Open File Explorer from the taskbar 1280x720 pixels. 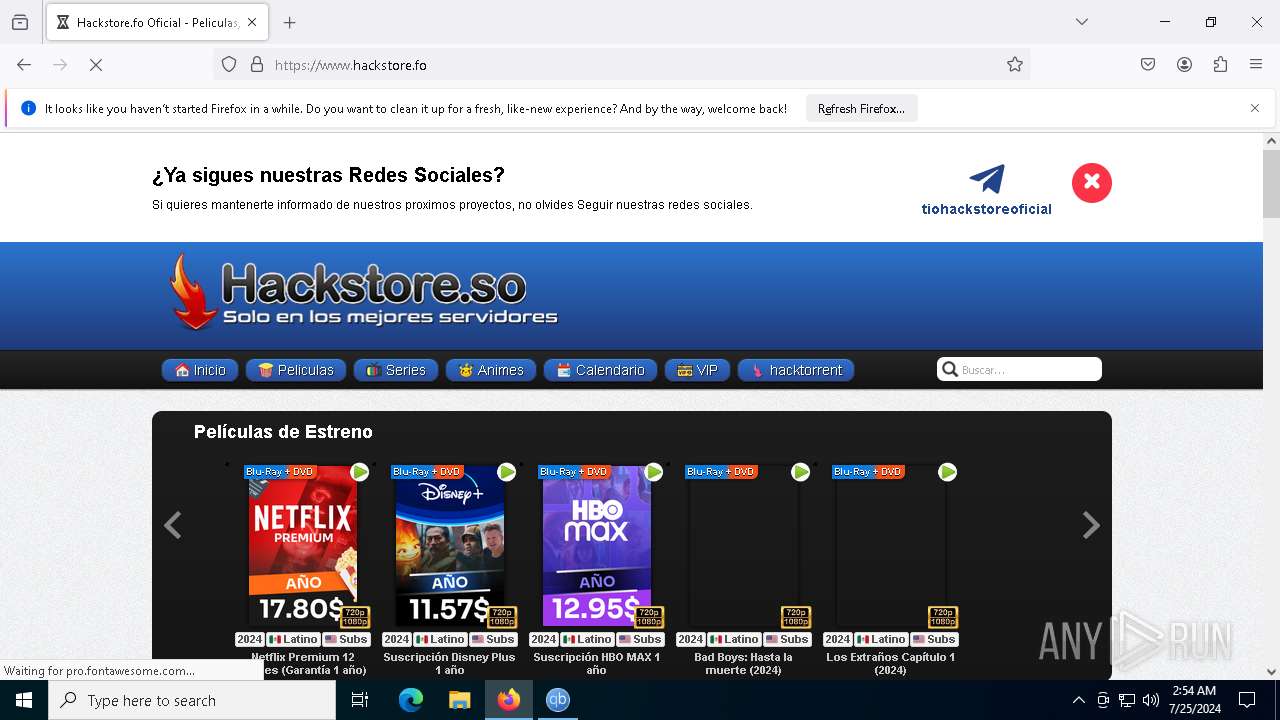coord(460,700)
